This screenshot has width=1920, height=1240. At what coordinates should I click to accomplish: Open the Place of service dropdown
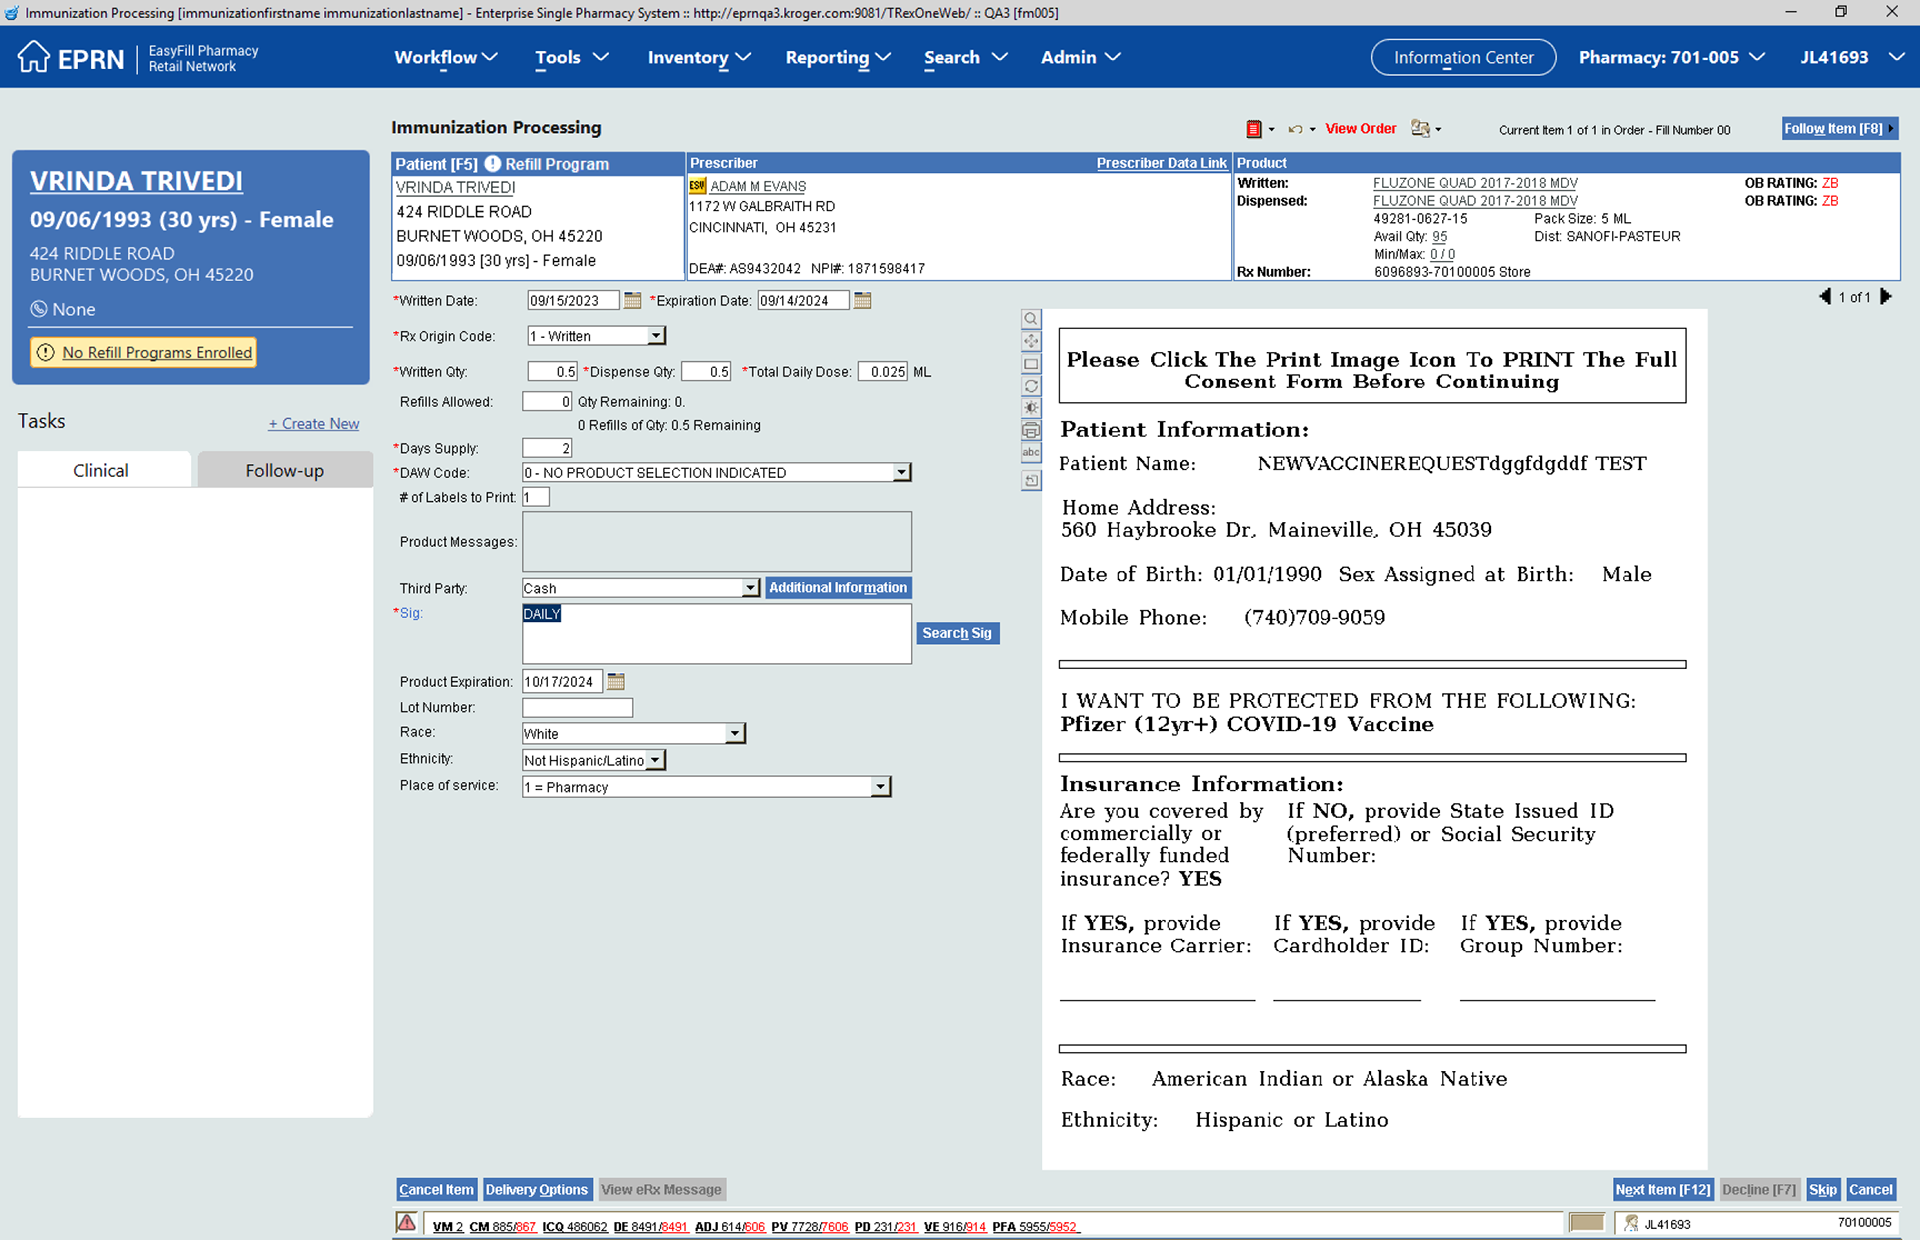pos(880,787)
